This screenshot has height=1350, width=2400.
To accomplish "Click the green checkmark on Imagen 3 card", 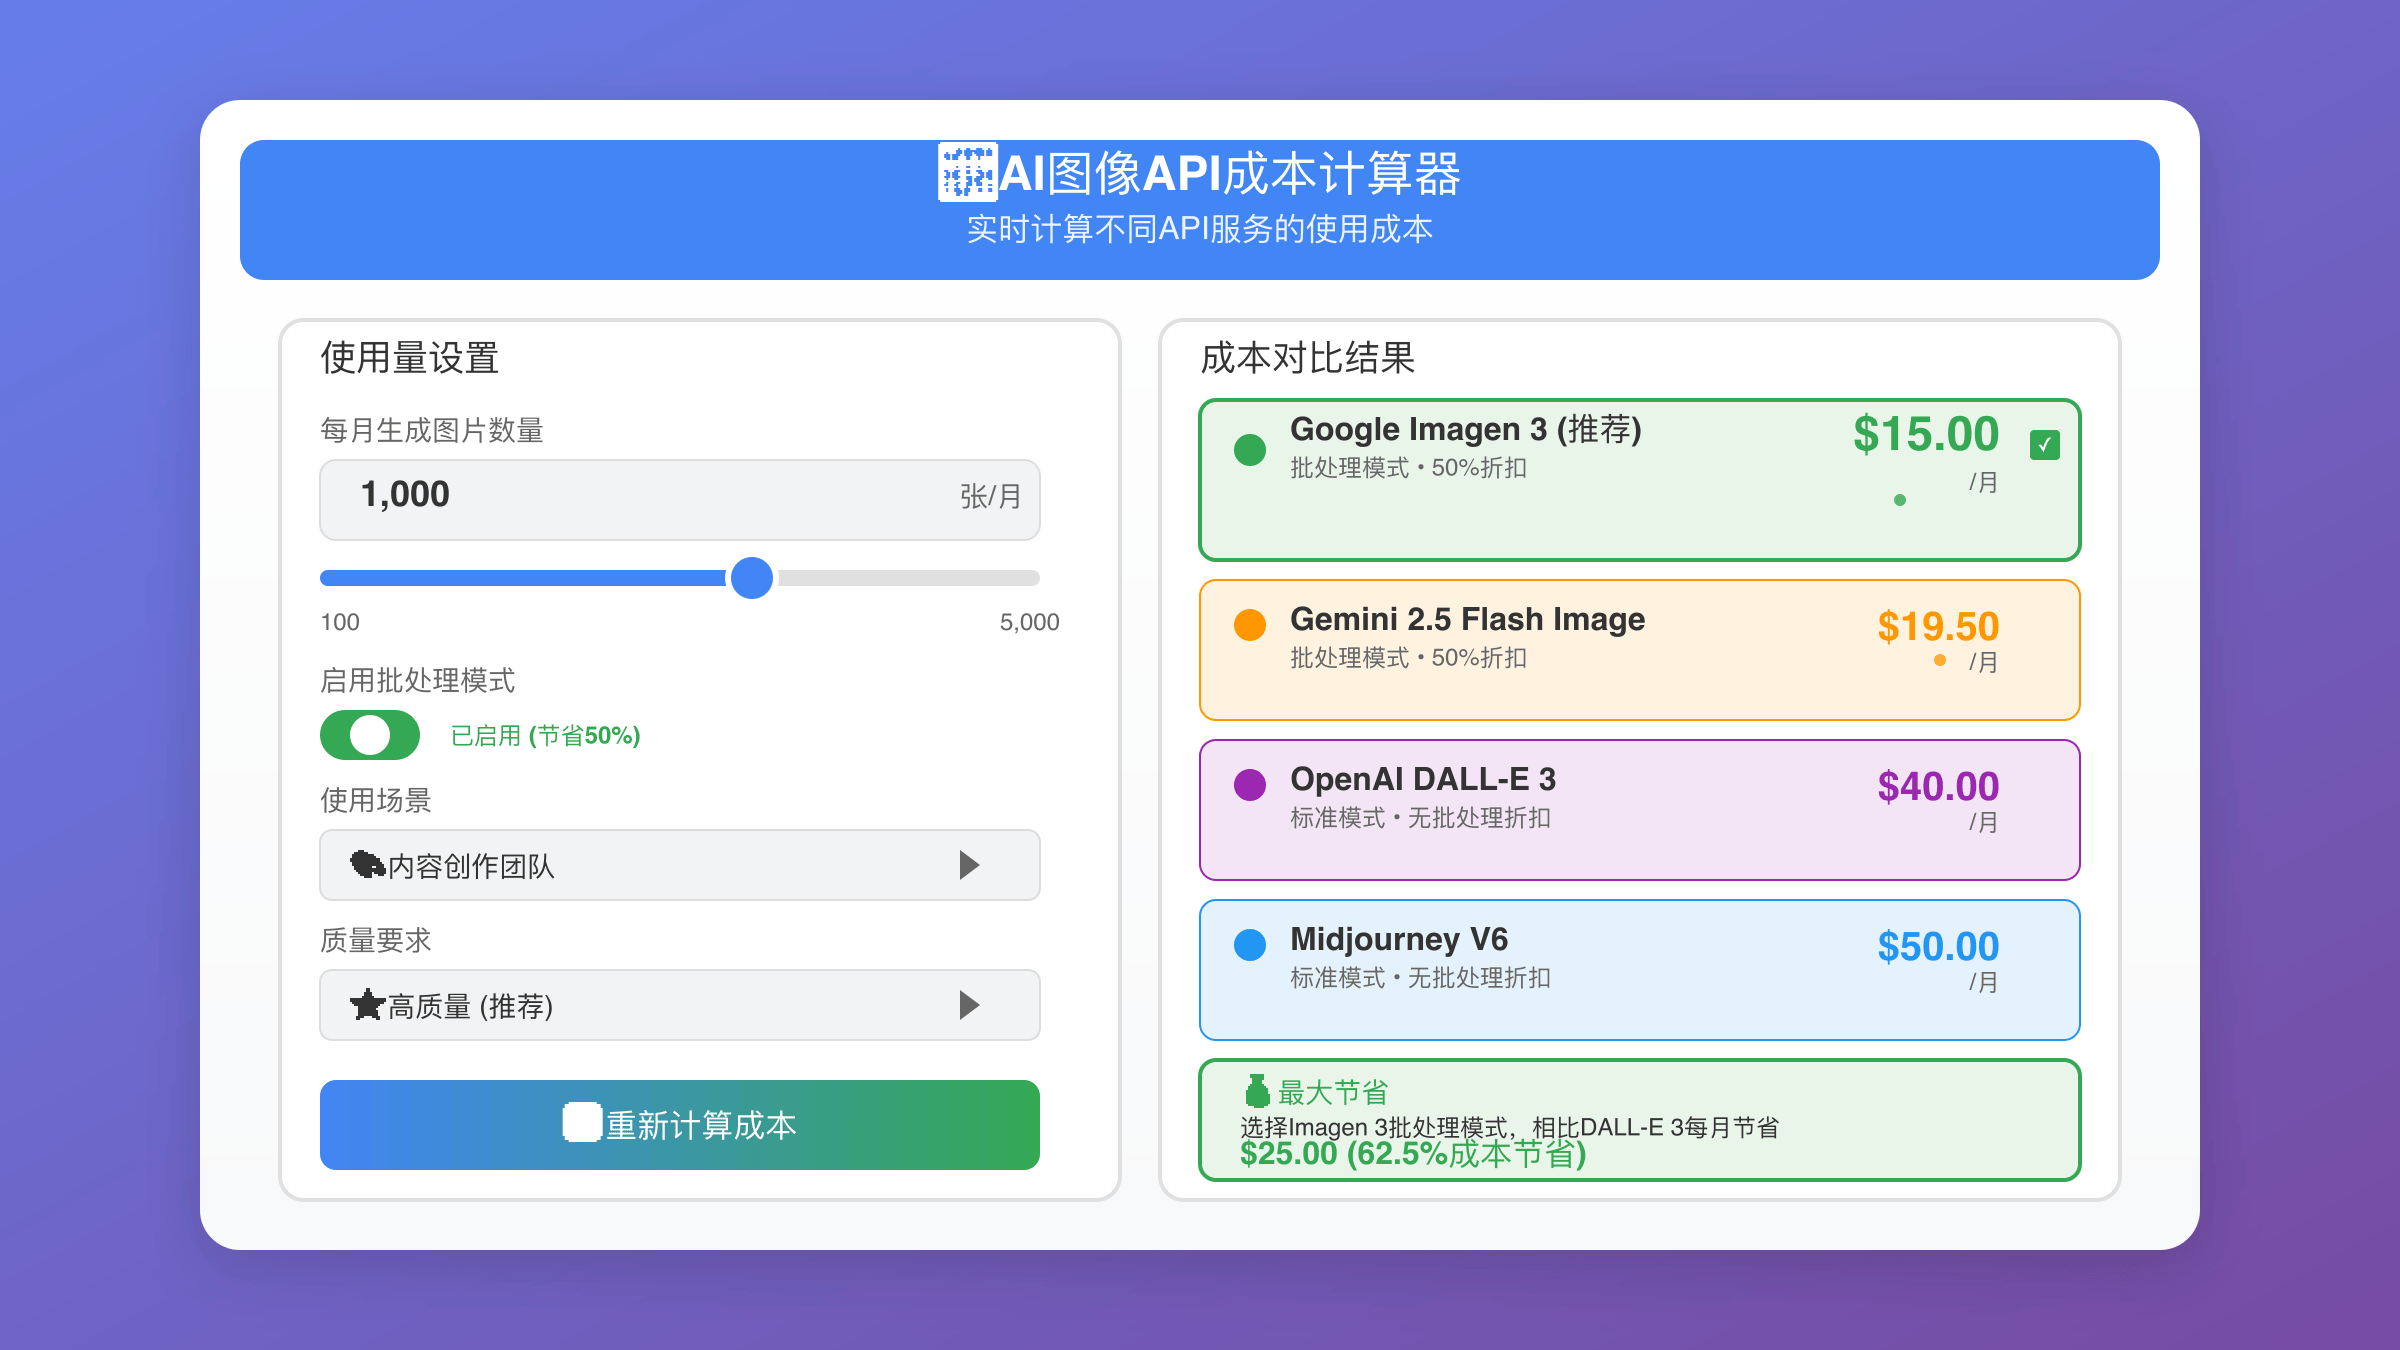I will click(x=2045, y=445).
